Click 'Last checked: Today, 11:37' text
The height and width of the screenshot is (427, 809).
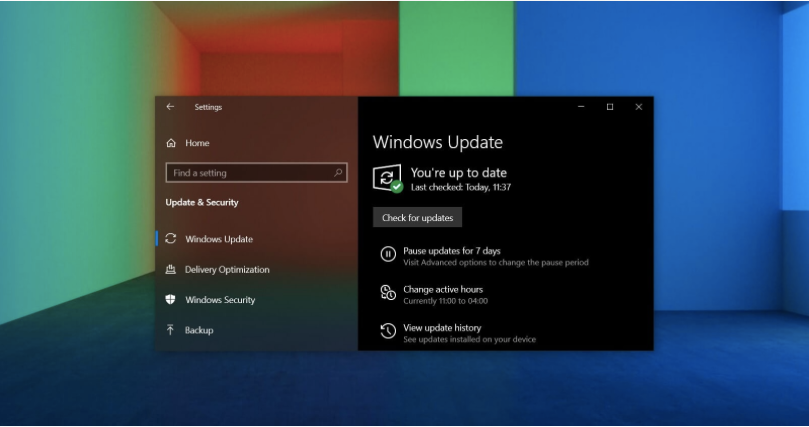point(461,187)
